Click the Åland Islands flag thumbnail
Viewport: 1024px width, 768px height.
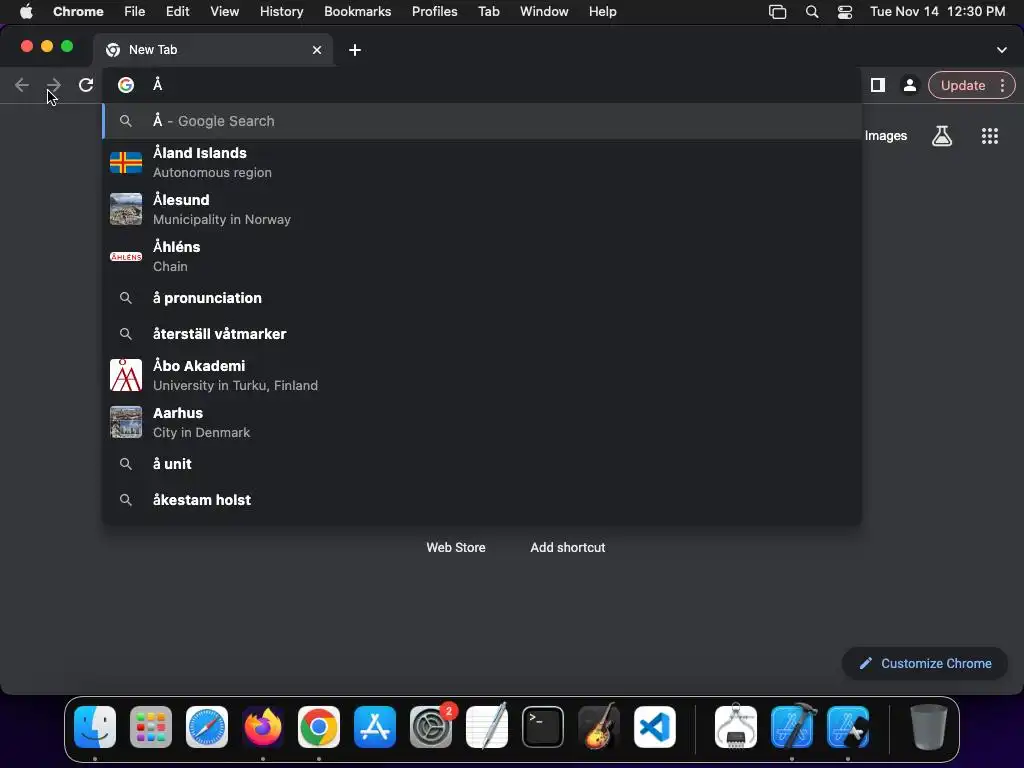pos(126,163)
